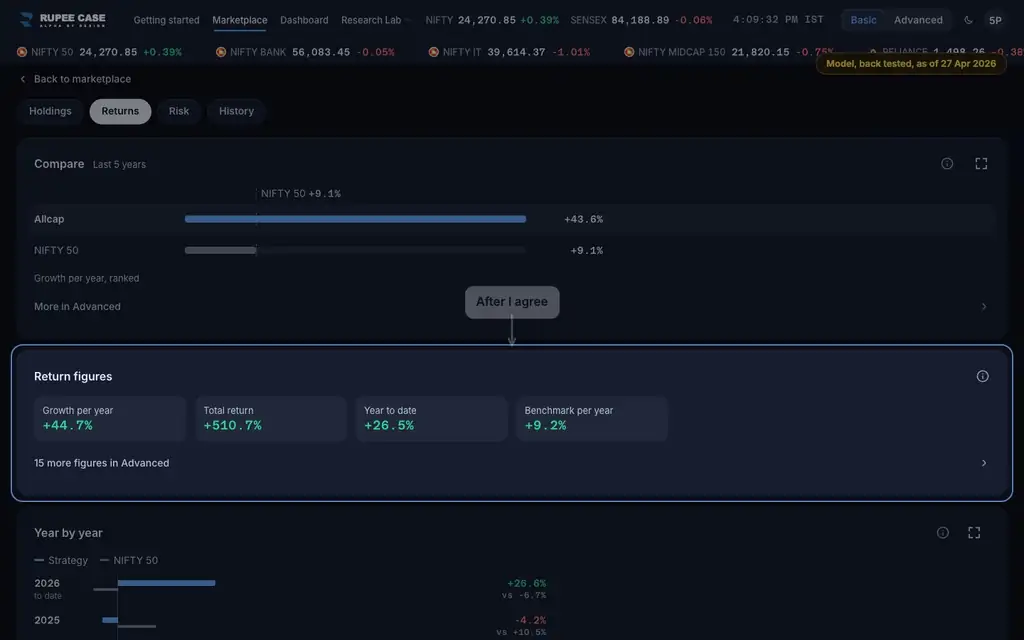Screen dimensions: 1024x640
Task: Toggle dark mode with the moon icon
Action: click(x=968, y=20)
